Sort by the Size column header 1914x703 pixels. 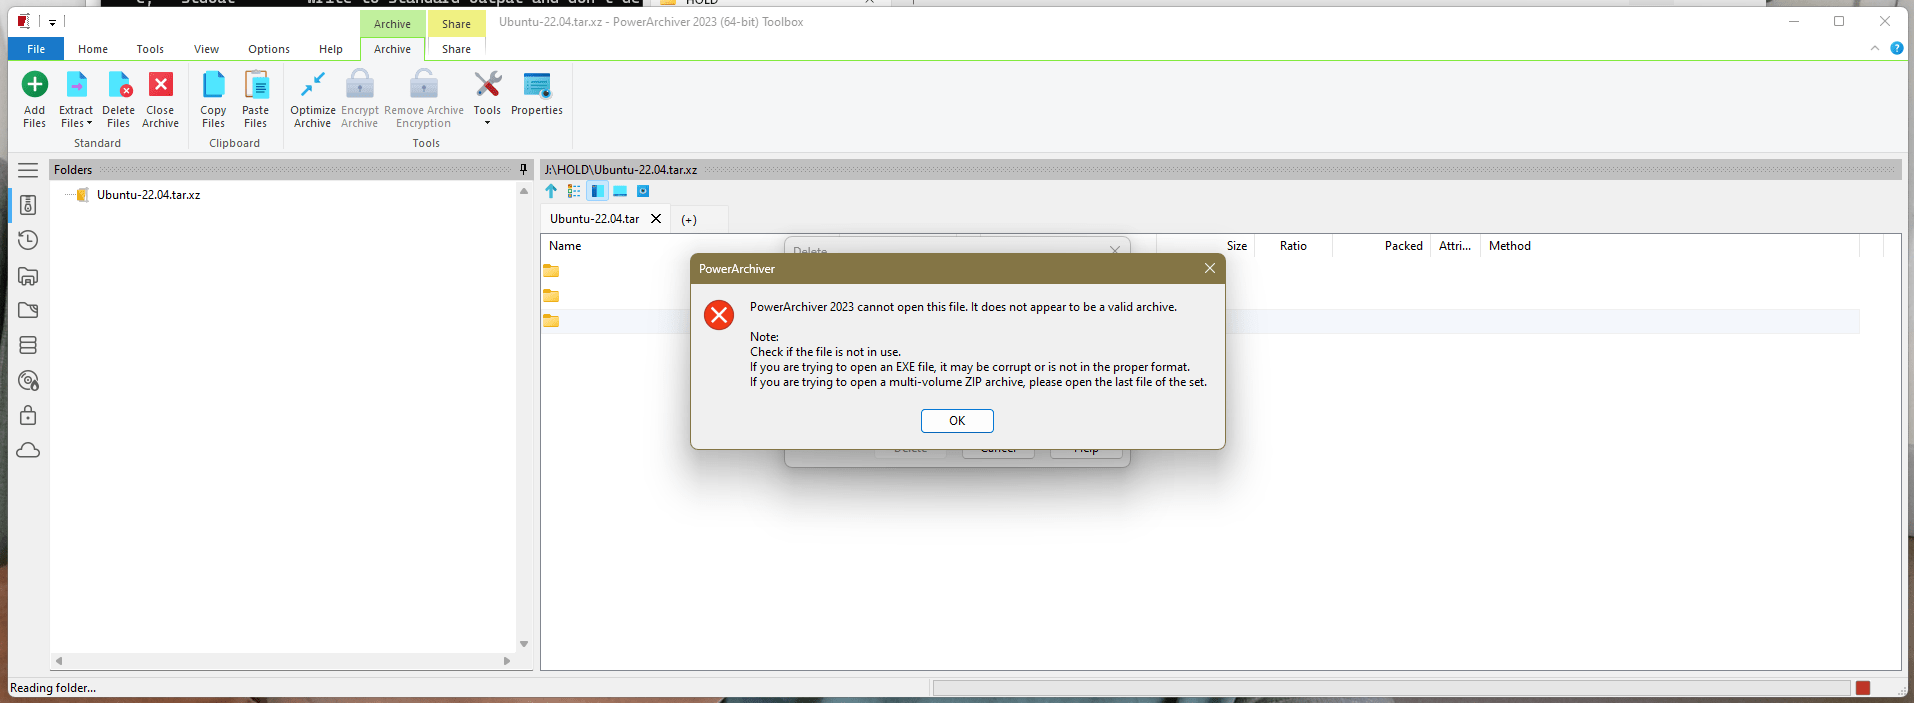[1237, 246]
